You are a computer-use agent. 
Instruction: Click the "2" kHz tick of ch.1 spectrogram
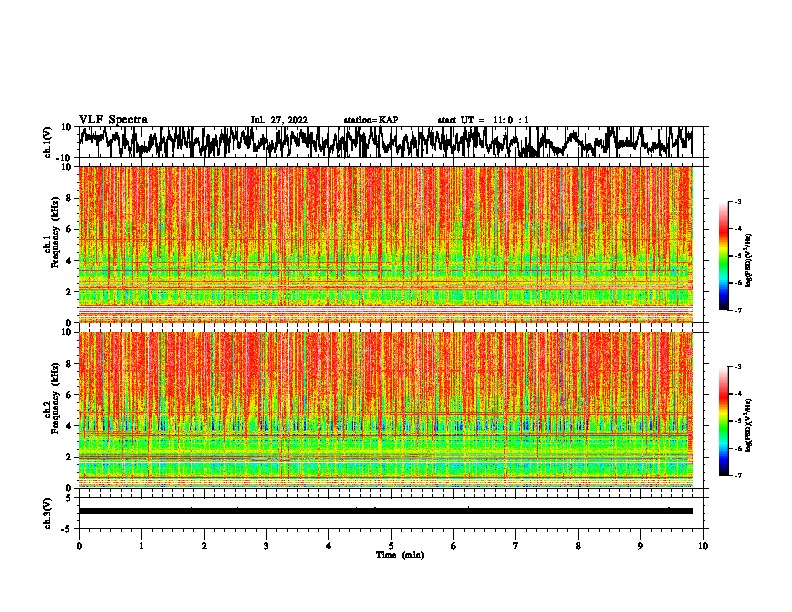(x=69, y=291)
